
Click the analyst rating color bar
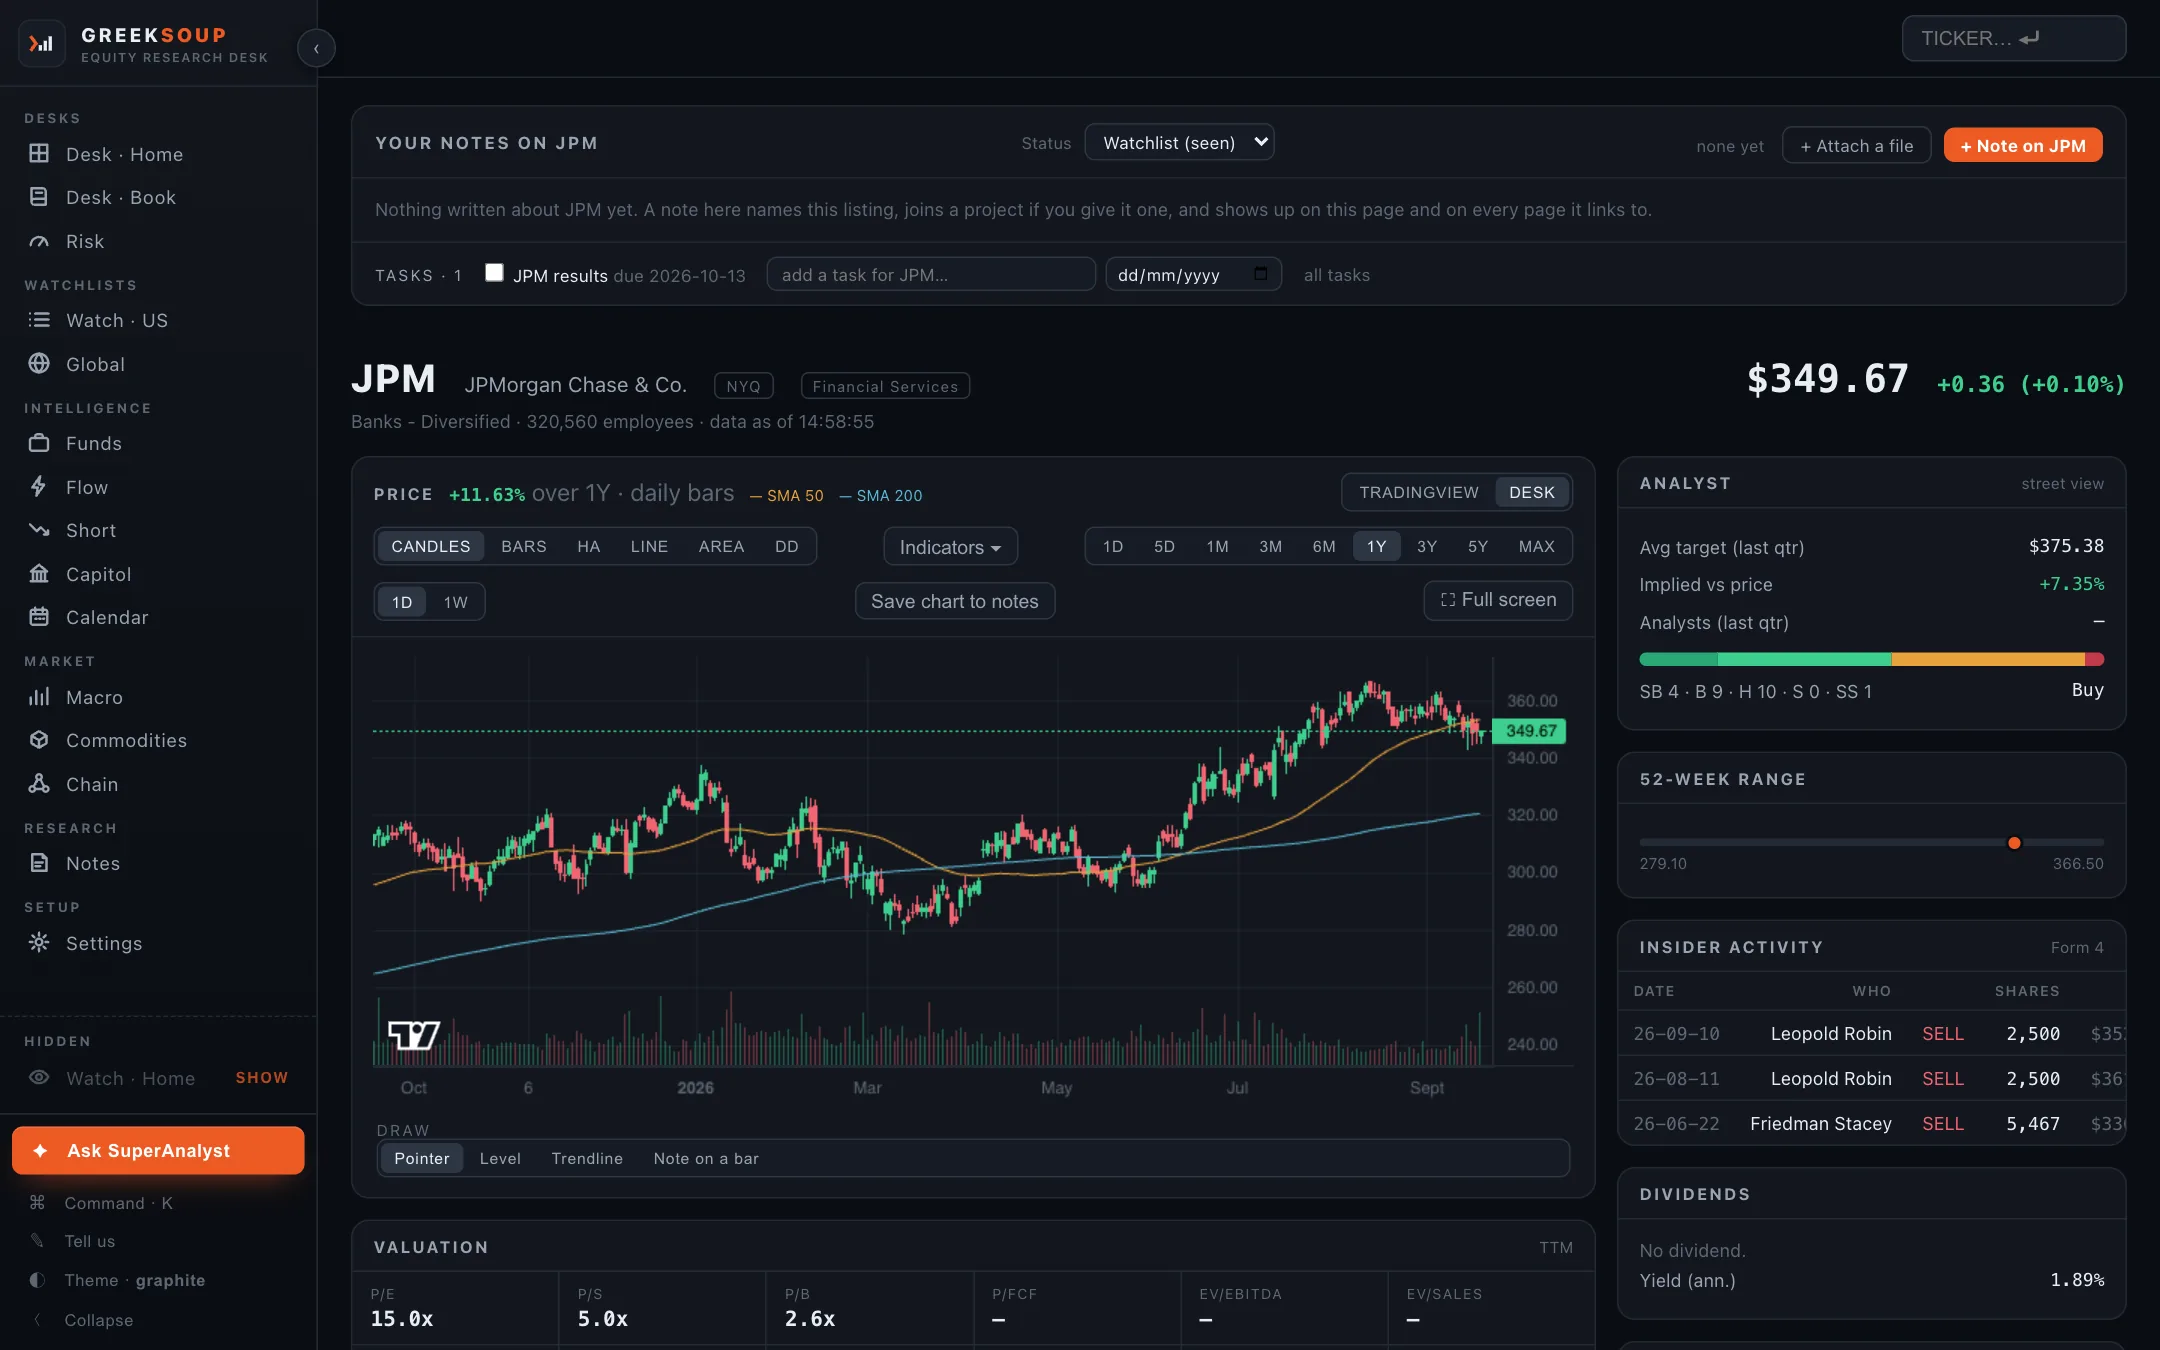pyautogui.click(x=1872, y=659)
